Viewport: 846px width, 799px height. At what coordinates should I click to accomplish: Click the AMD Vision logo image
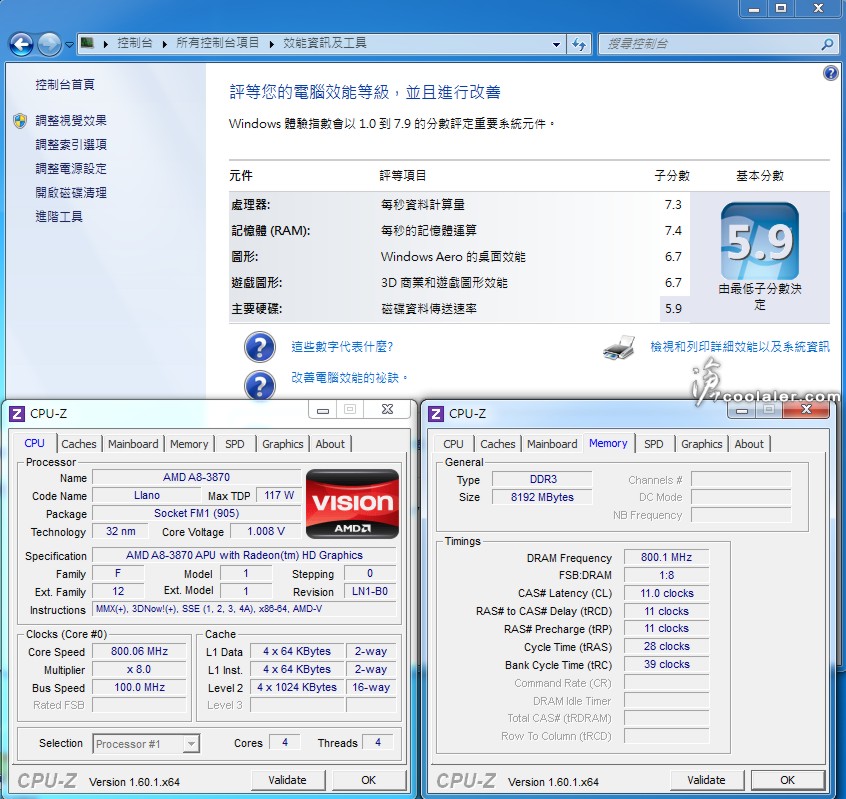coord(352,504)
